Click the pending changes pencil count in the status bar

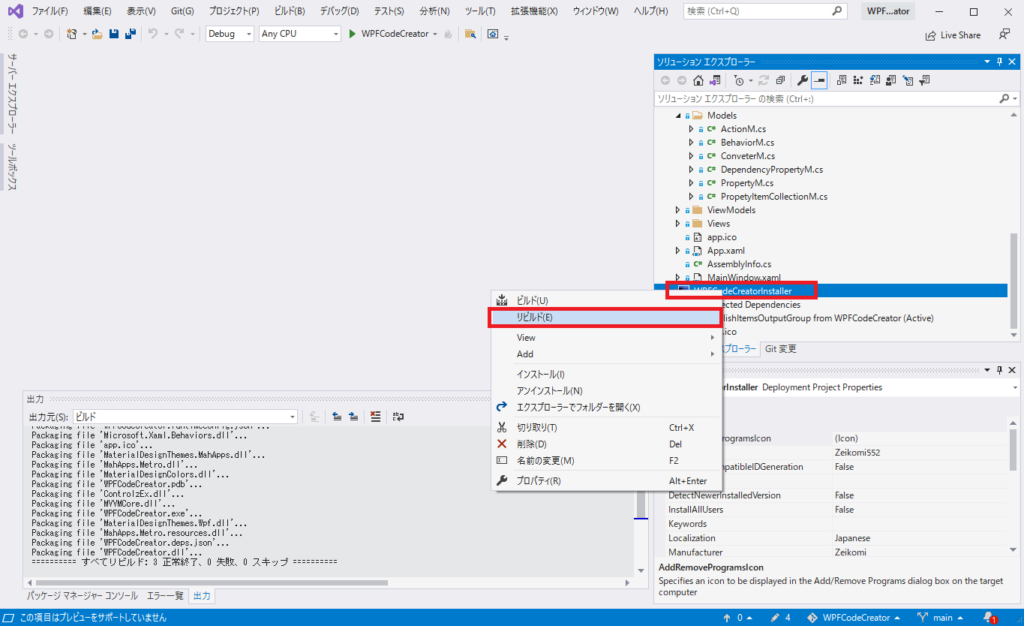pyautogui.click(x=780, y=618)
